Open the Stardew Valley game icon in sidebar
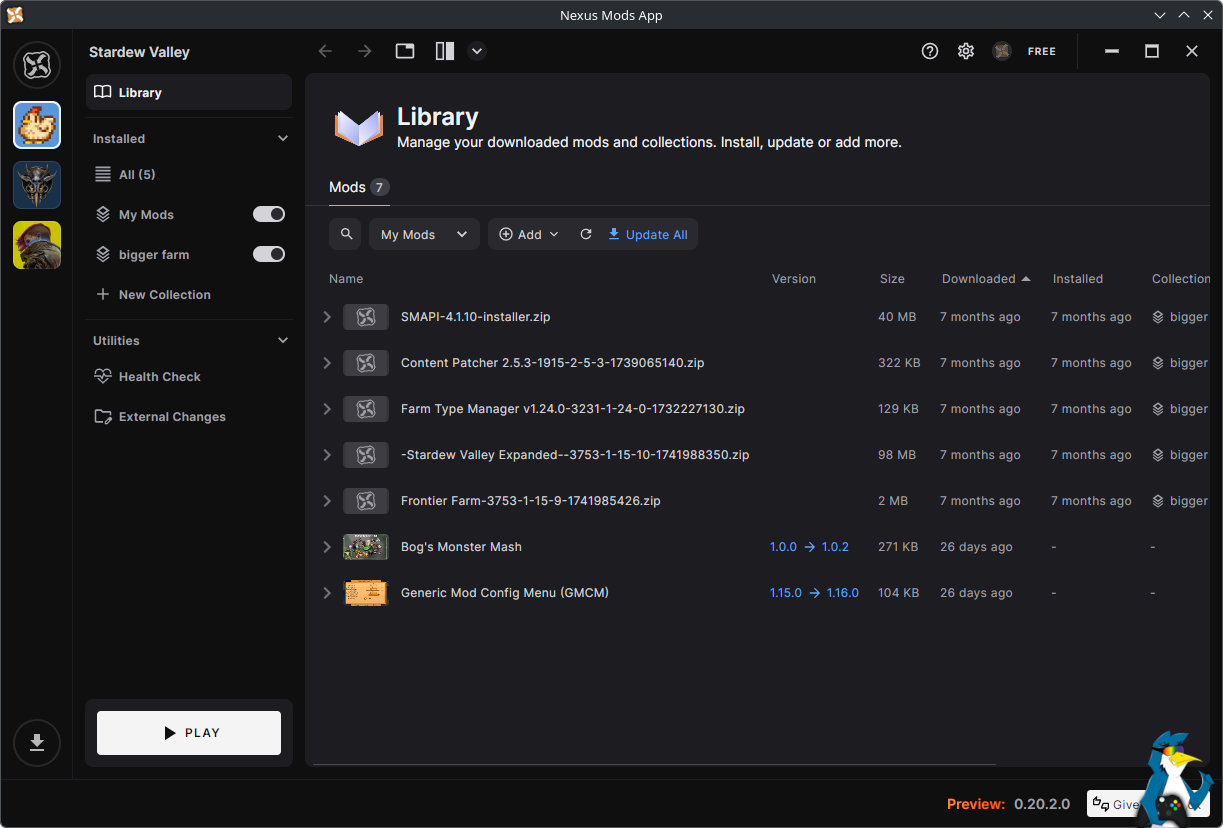Image resolution: width=1223 pixels, height=828 pixels. pos(37,125)
